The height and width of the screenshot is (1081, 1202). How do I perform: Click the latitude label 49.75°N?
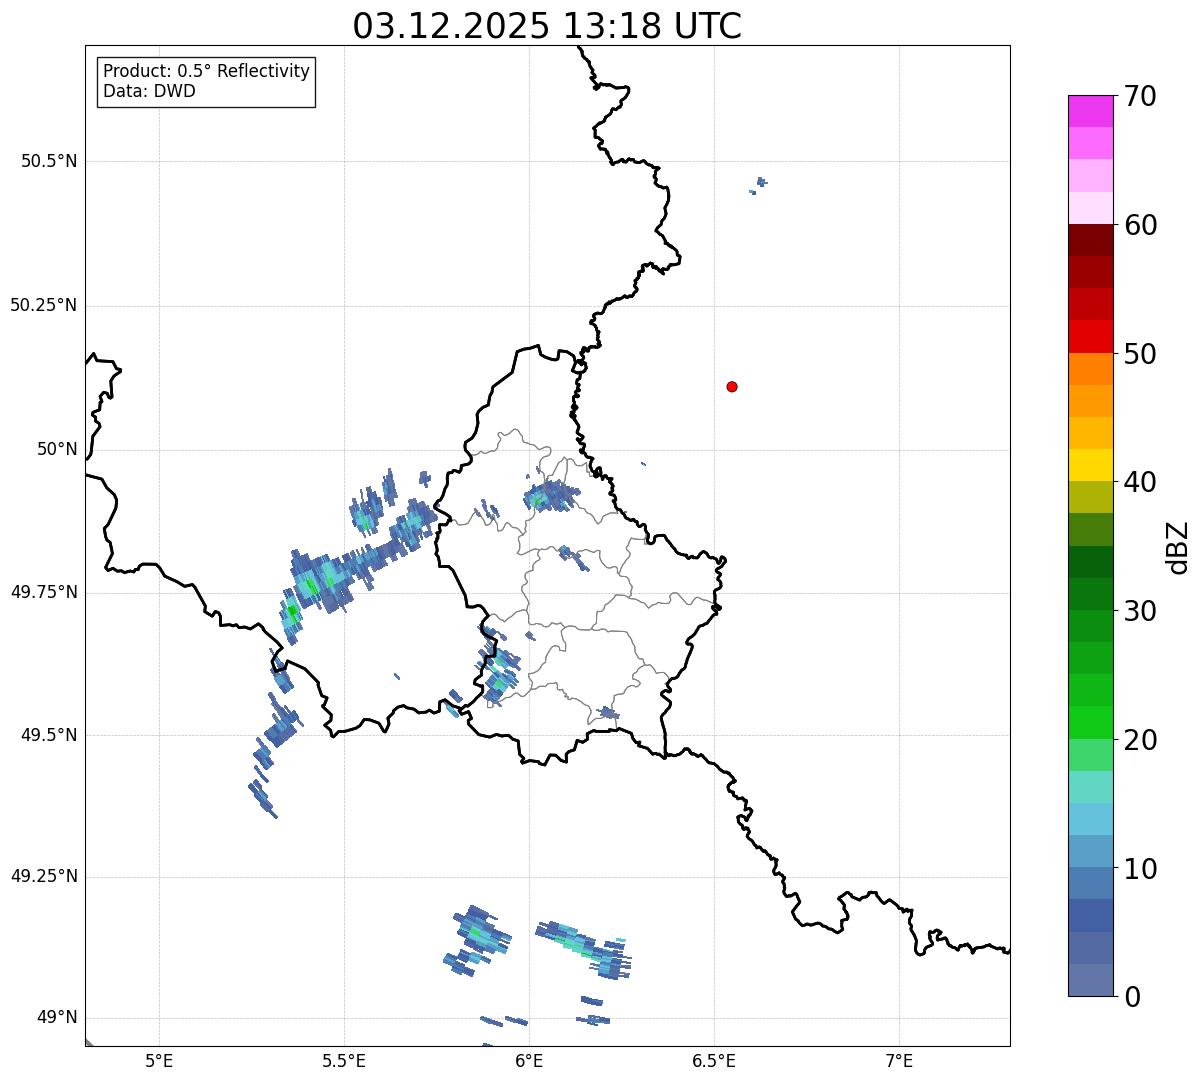pyautogui.click(x=43, y=592)
